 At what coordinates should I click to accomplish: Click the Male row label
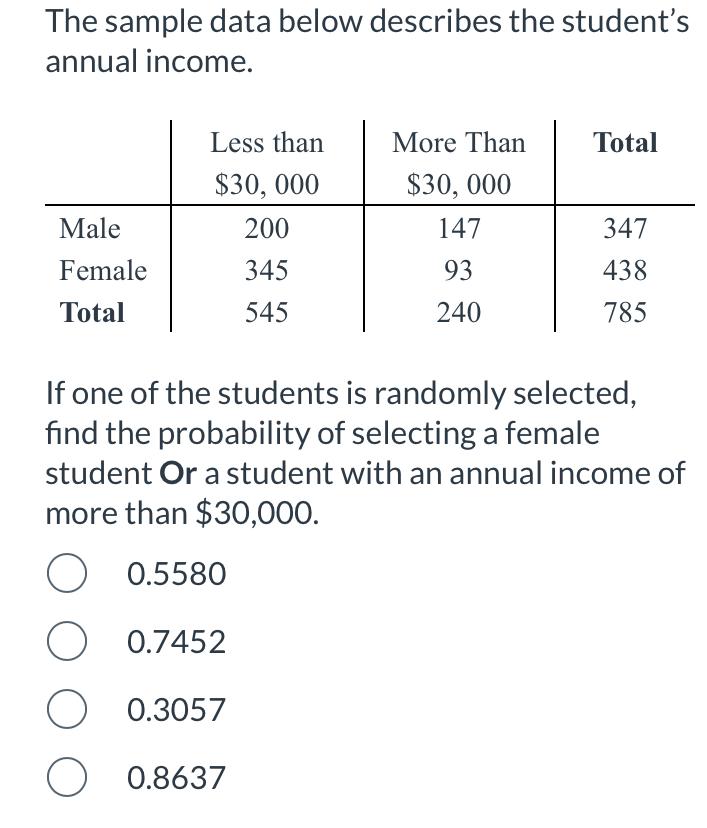pyautogui.click(x=89, y=229)
